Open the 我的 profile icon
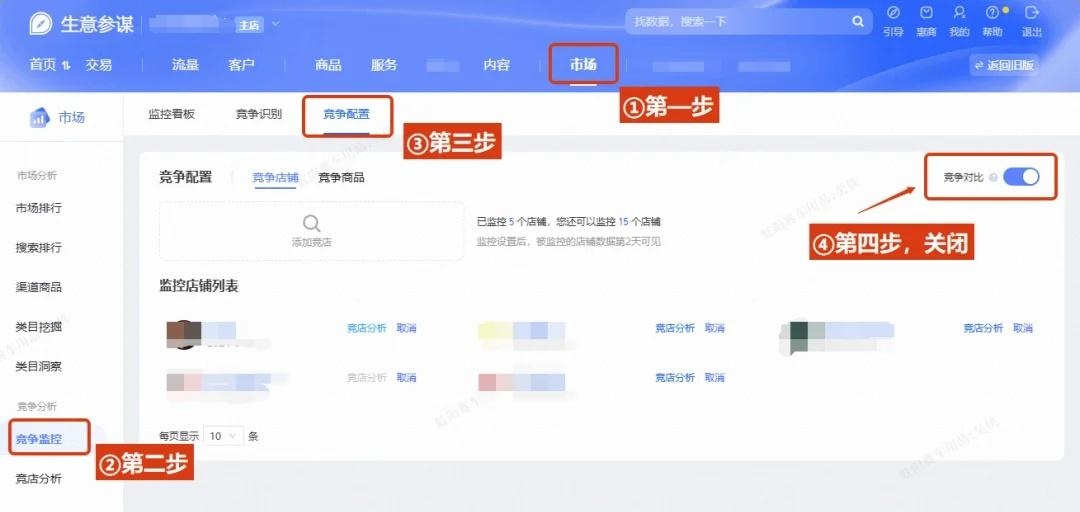This screenshot has width=1080, height=512. tap(959, 12)
